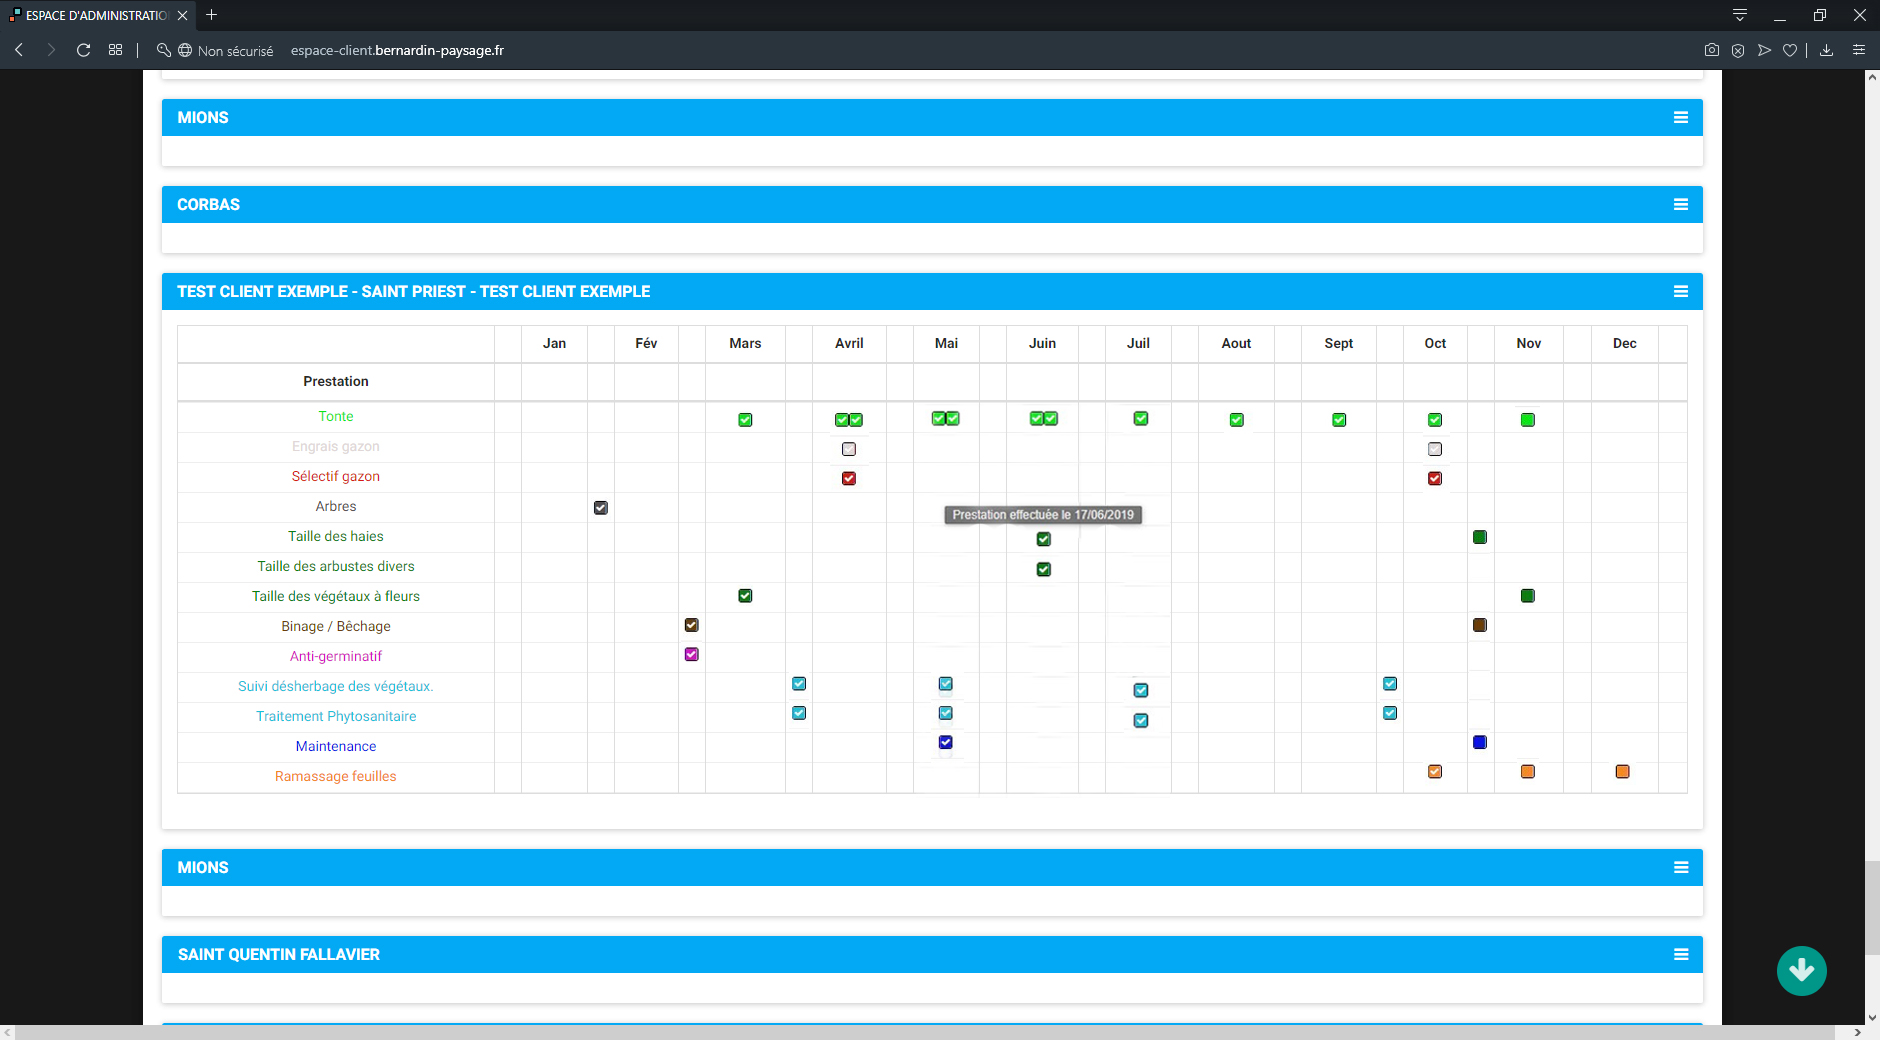Click Taille des haies dark green square in Oct
1880x1040 pixels.
point(1480,537)
